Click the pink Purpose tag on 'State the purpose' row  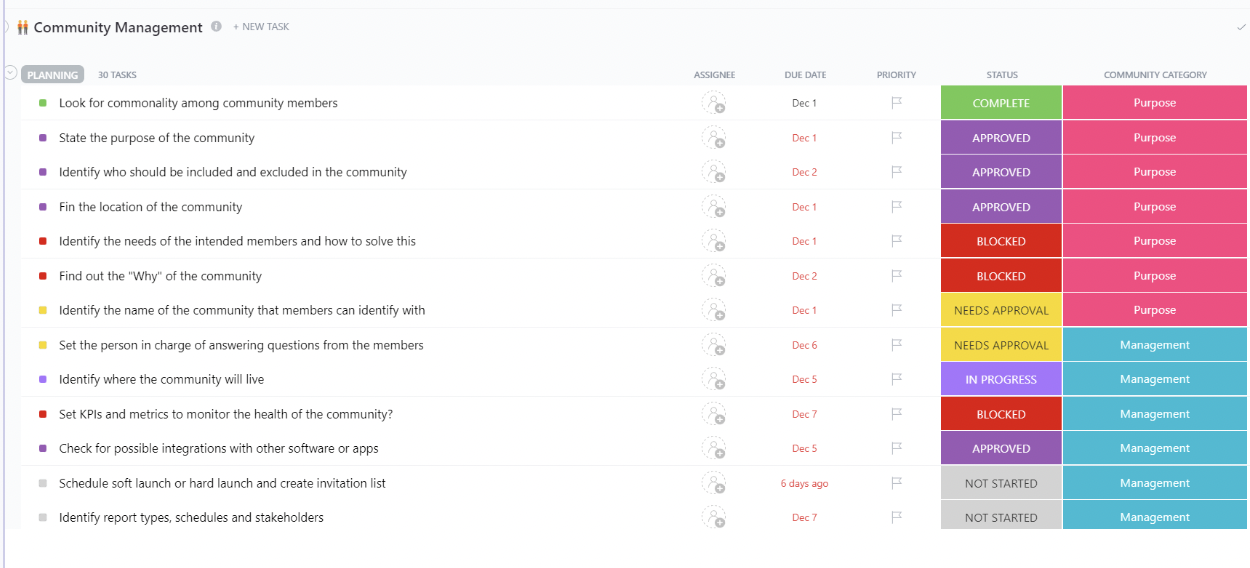point(1154,138)
